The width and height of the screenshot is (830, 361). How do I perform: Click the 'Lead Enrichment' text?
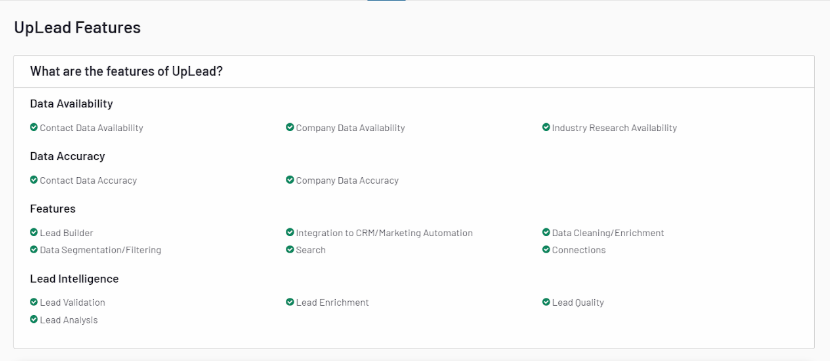tap(332, 303)
